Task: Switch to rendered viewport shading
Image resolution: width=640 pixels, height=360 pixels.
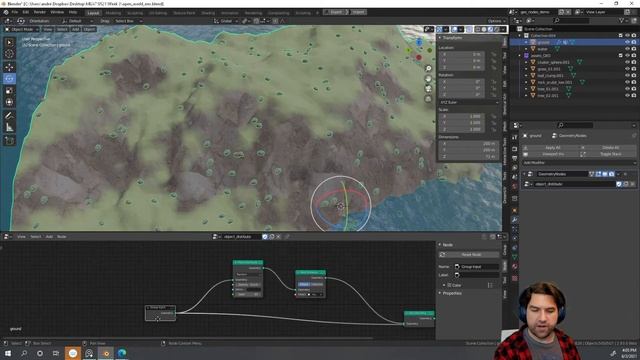Action: 497,29
